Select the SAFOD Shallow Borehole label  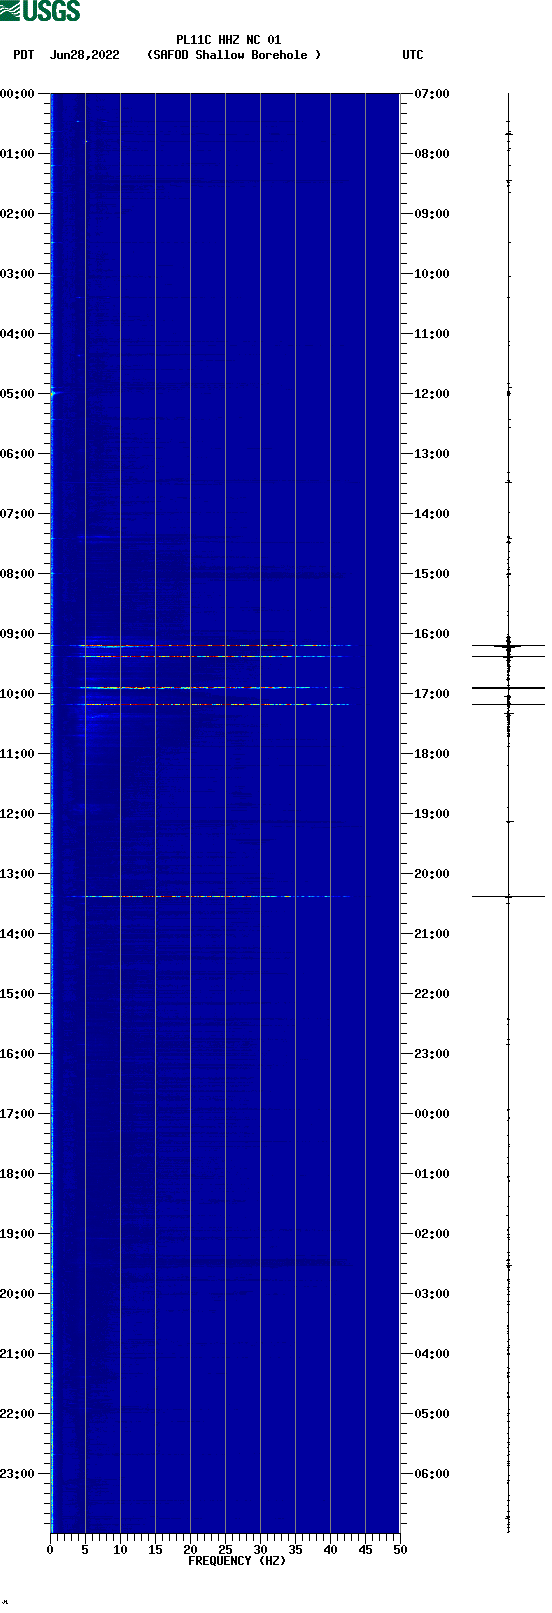point(234,55)
